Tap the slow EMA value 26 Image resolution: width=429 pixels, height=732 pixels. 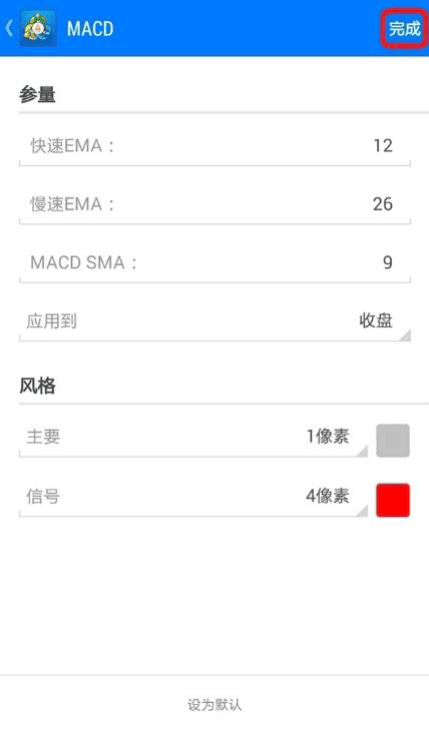coord(383,204)
